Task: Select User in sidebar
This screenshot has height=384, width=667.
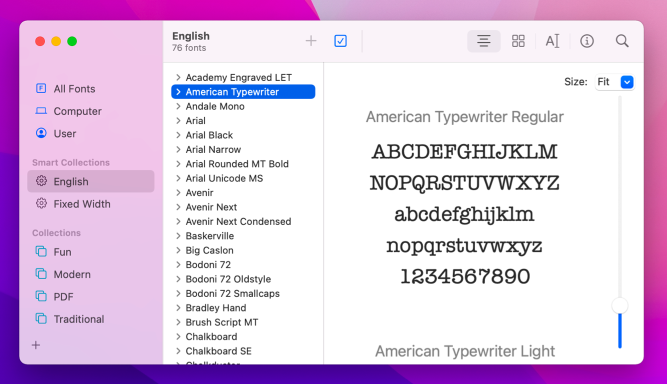Action: coord(91,134)
